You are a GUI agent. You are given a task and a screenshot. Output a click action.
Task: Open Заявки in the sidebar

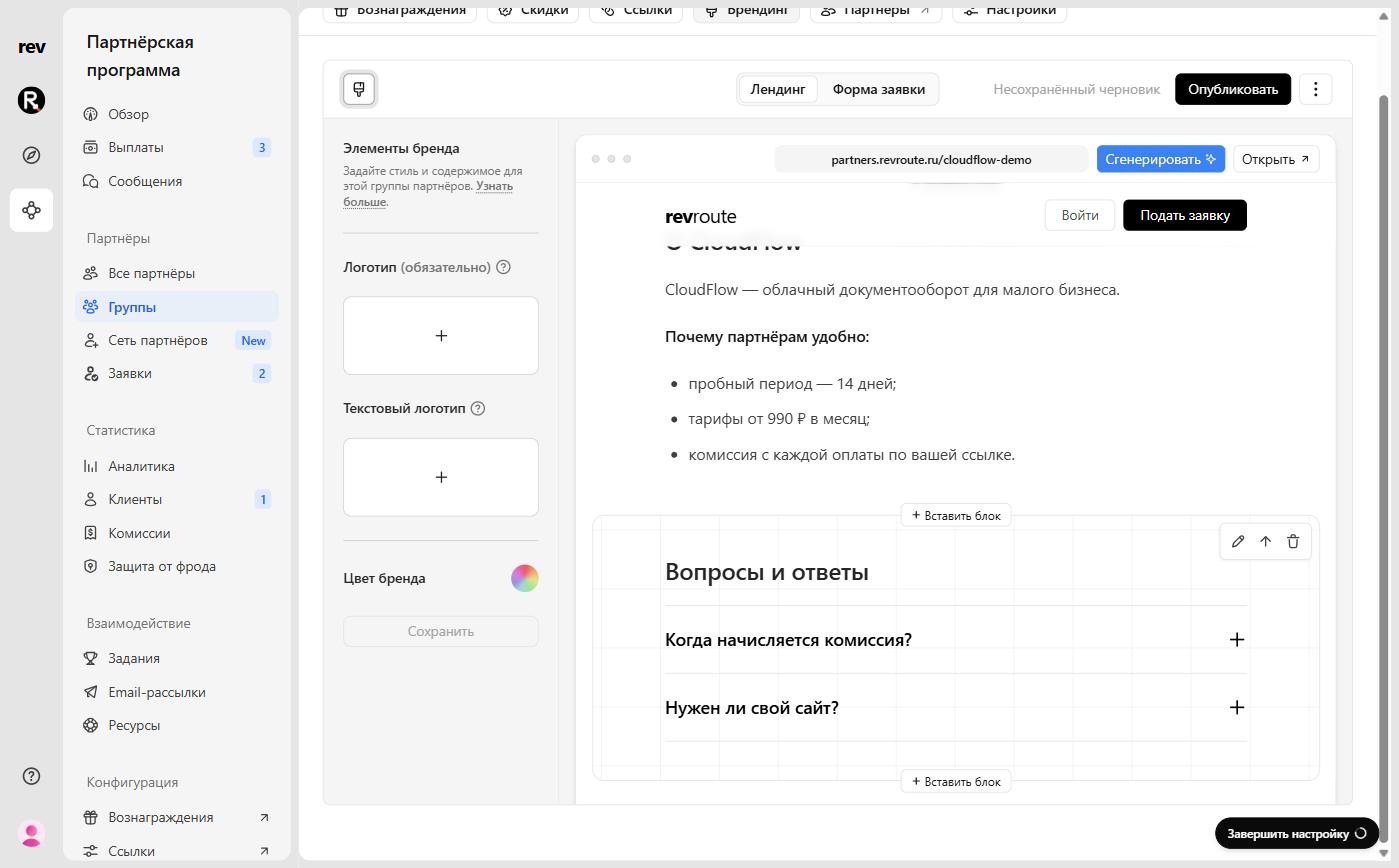click(x=177, y=373)
